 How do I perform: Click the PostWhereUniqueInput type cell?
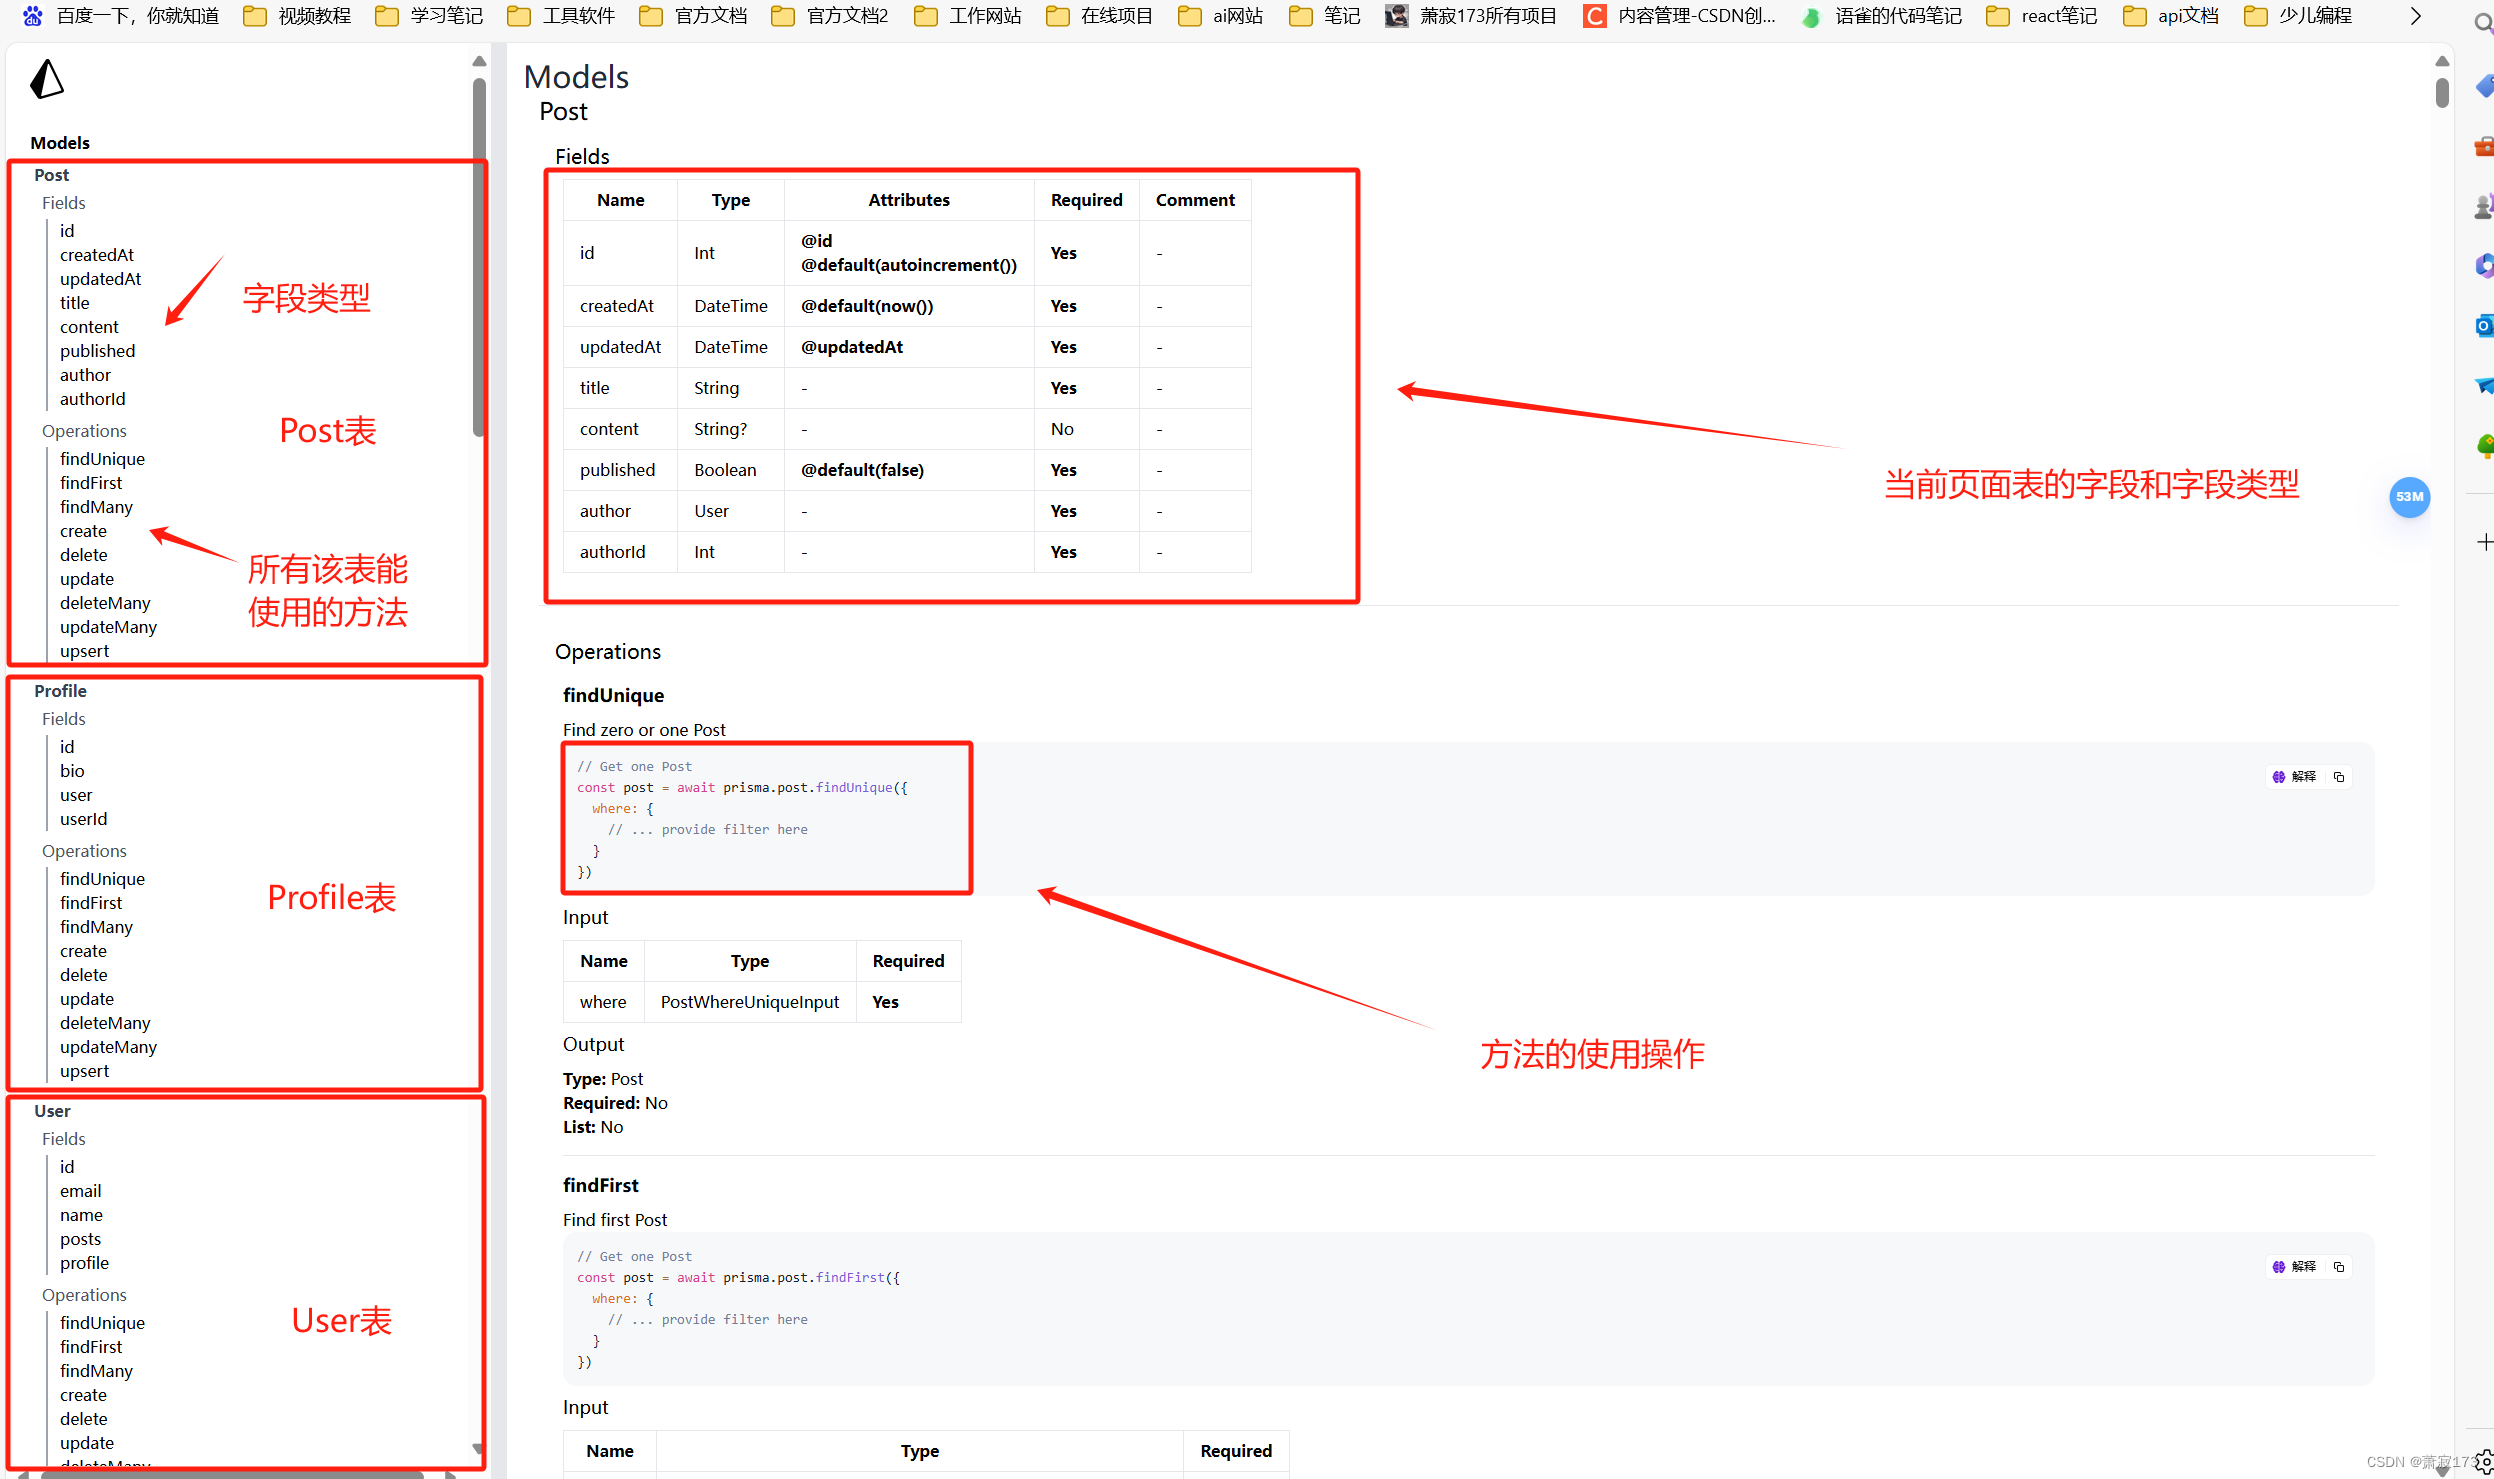[x=750, y=1002]
